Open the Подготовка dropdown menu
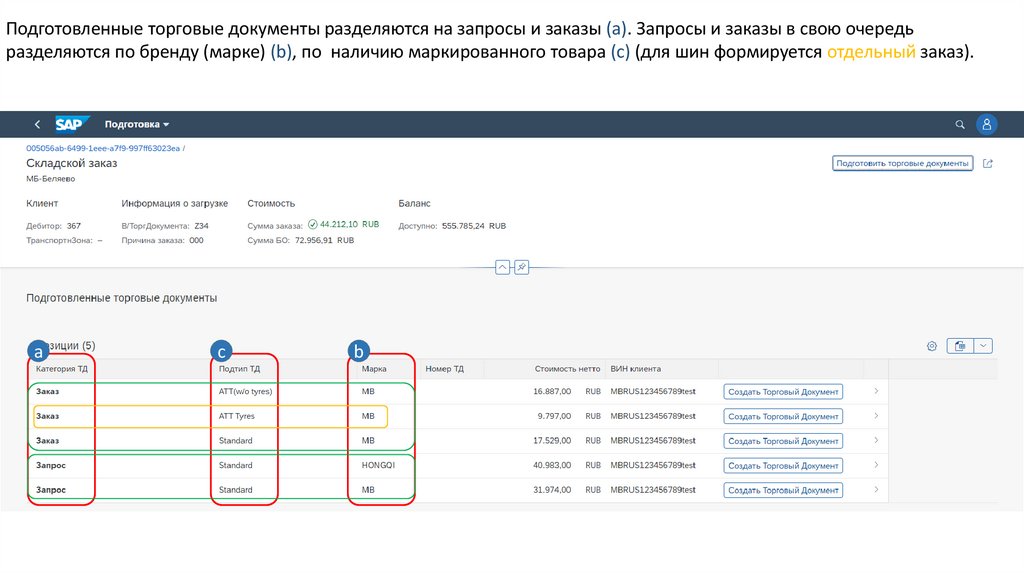 tap(136, 124)
